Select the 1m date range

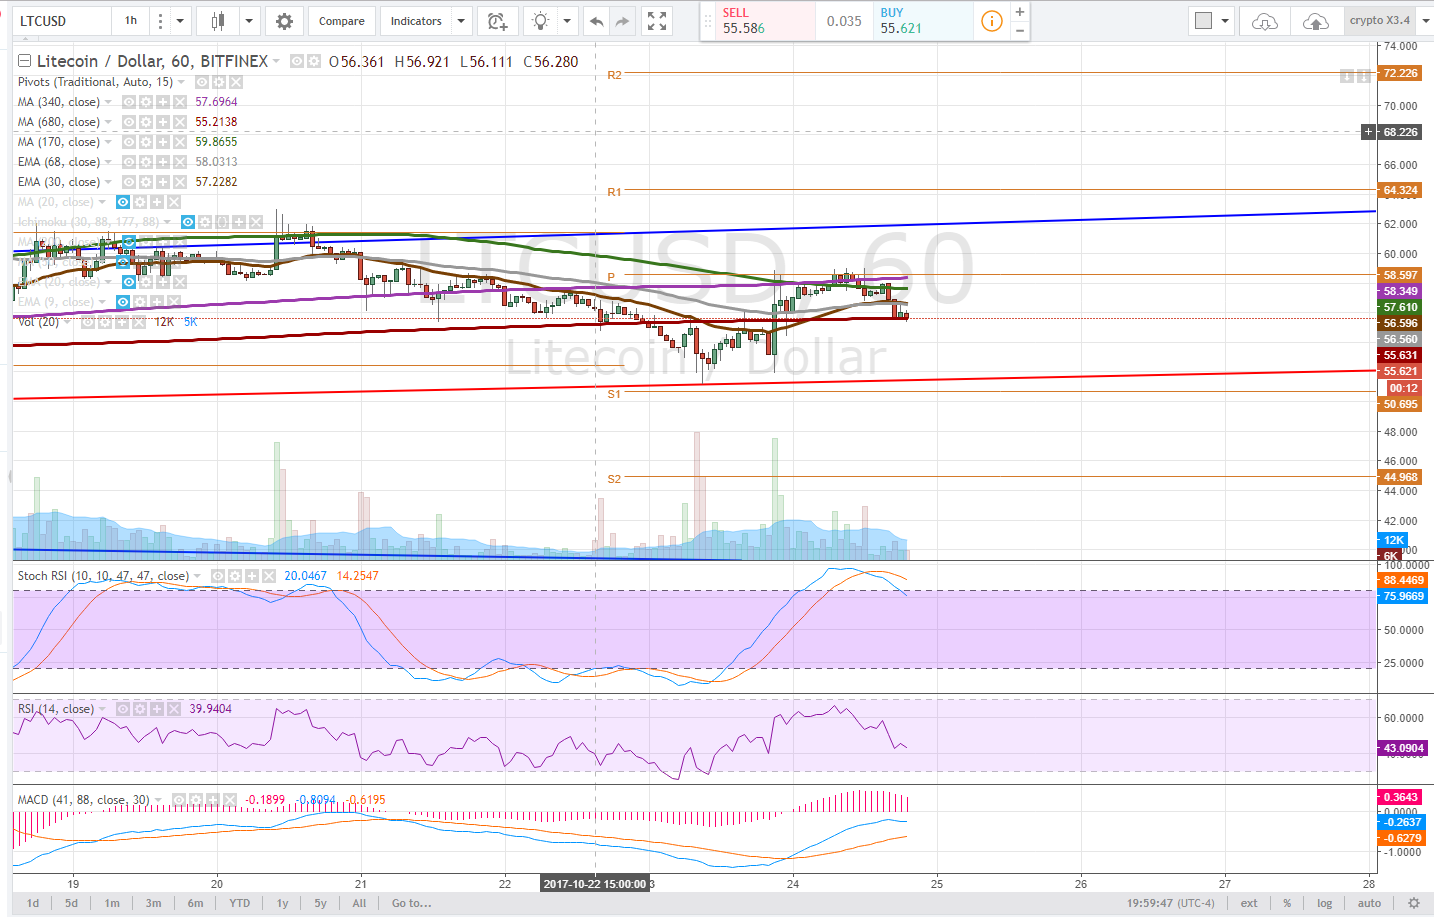pos(112,903)
